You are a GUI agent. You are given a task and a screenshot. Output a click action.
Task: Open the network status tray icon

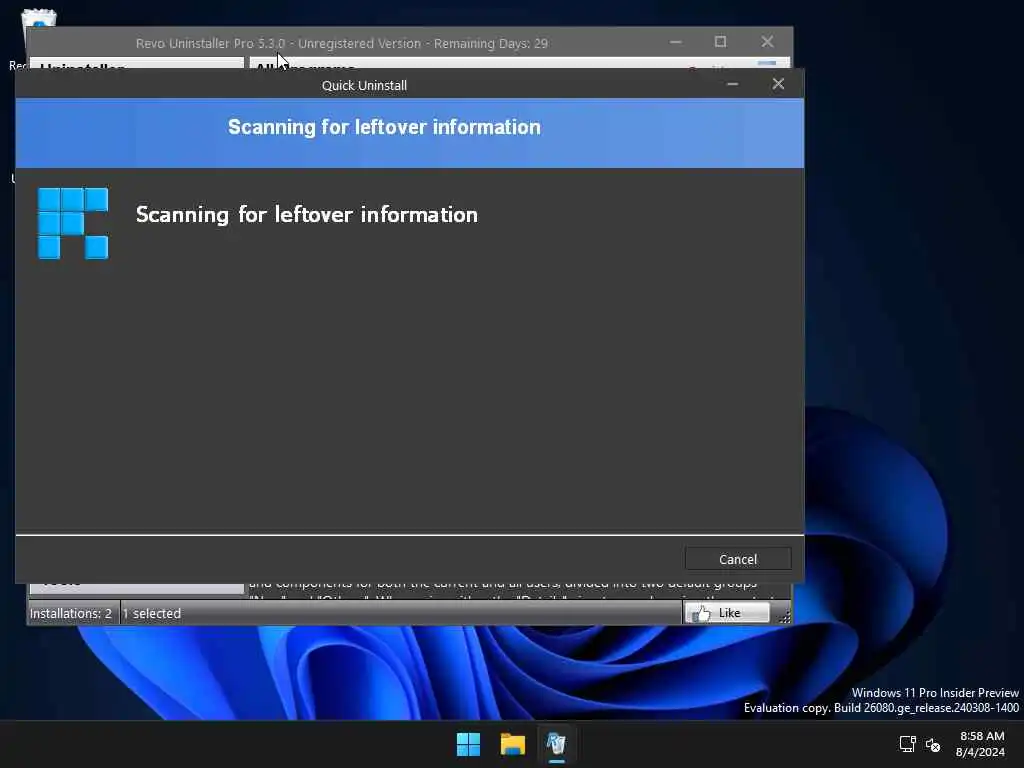click(x=907, y=744)
